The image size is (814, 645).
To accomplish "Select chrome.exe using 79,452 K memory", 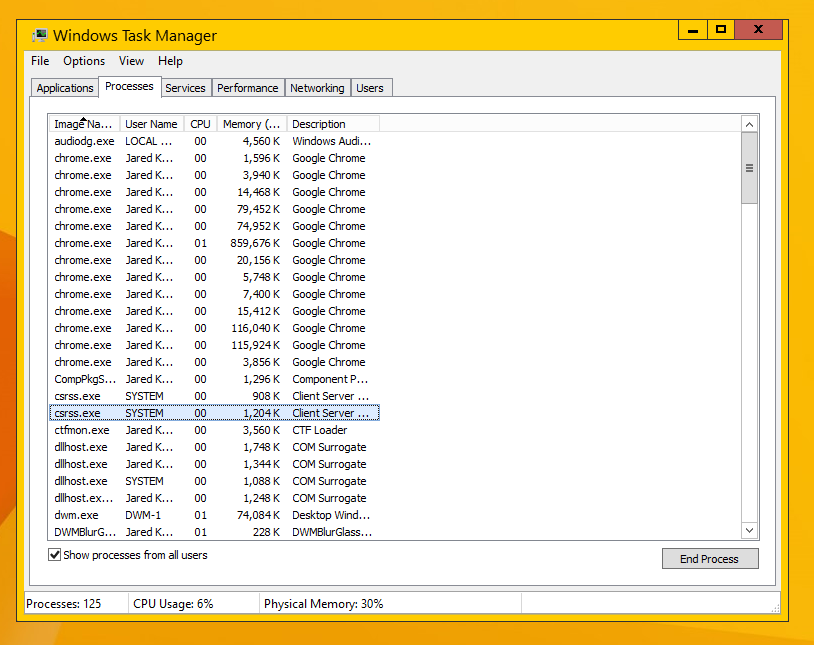I will click(x=214, y=209).
